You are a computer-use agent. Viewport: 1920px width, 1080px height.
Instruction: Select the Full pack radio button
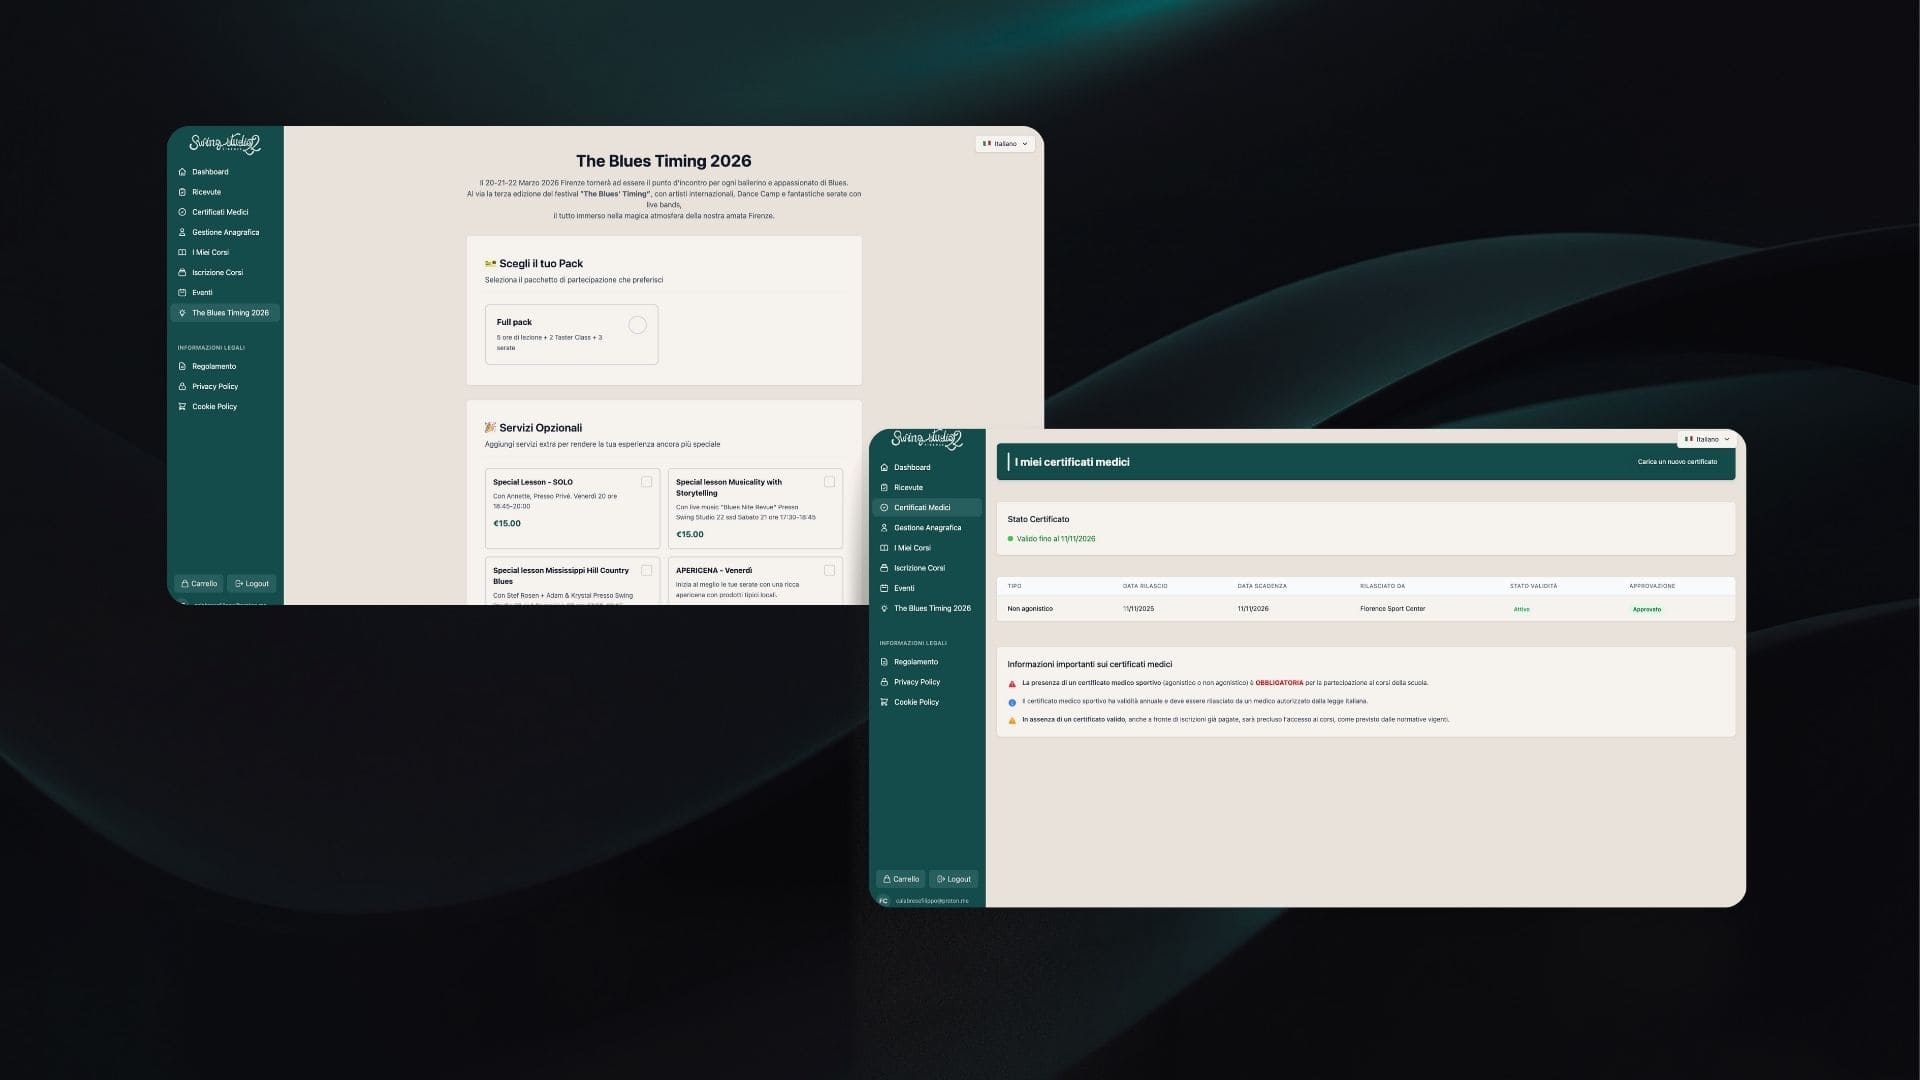coord(637,325)
